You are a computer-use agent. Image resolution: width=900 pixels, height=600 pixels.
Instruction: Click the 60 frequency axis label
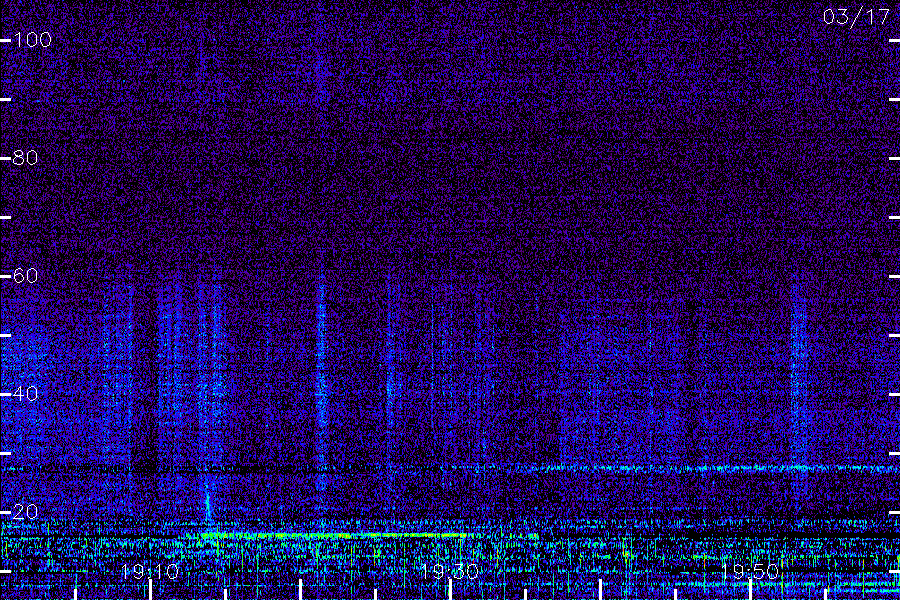click(25, 276)
